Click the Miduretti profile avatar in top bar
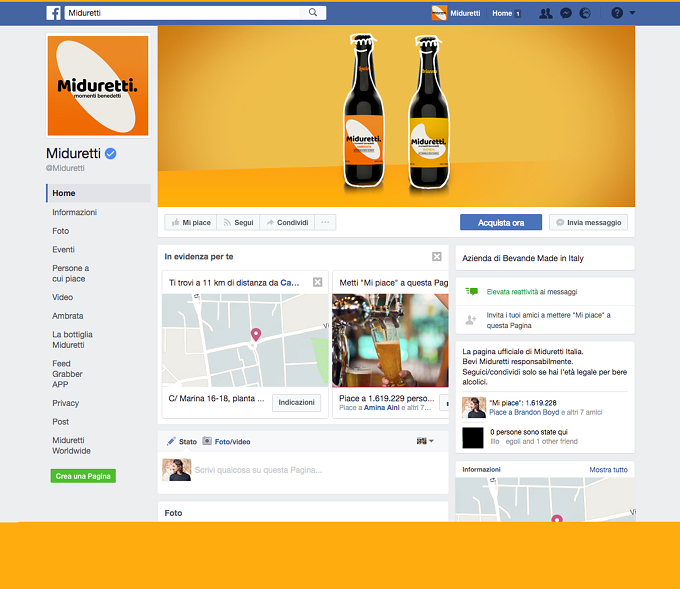This screenshot has height=589, width=680. click(x=439, y=13)
